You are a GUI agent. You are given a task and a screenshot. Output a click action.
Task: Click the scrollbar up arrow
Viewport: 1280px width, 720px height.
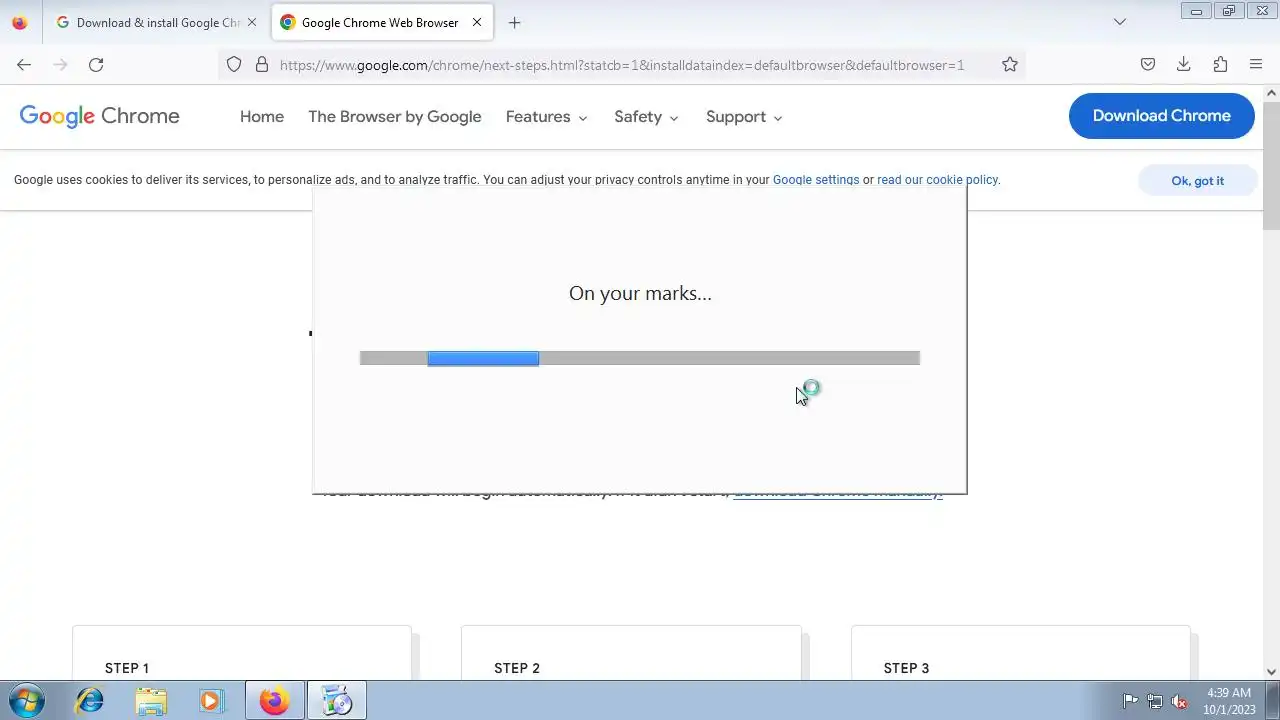pyautogui.click(x=1272, y=93)
